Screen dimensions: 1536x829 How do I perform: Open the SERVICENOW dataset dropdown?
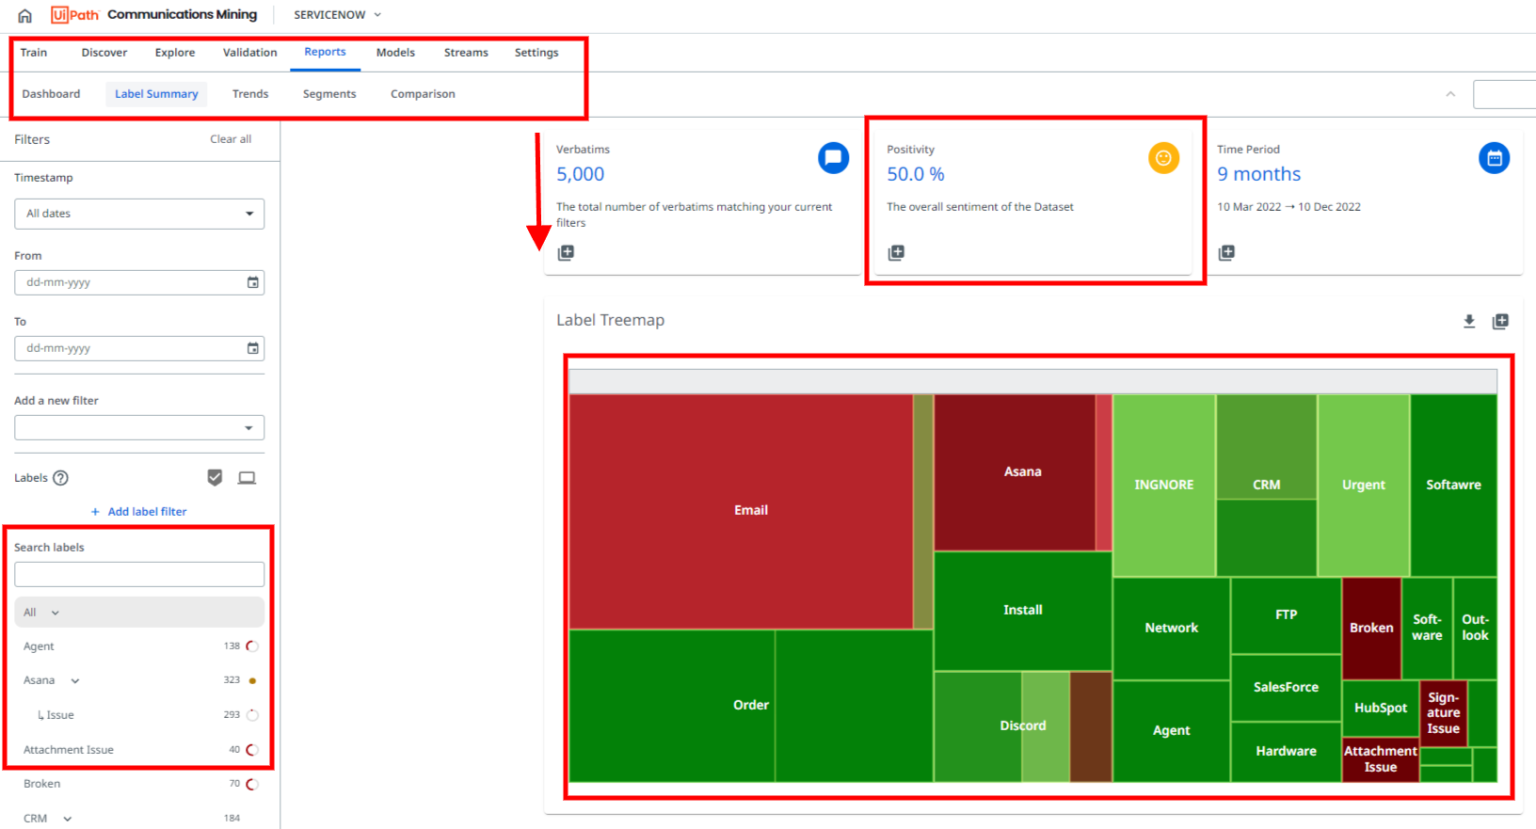click(336, 14)
